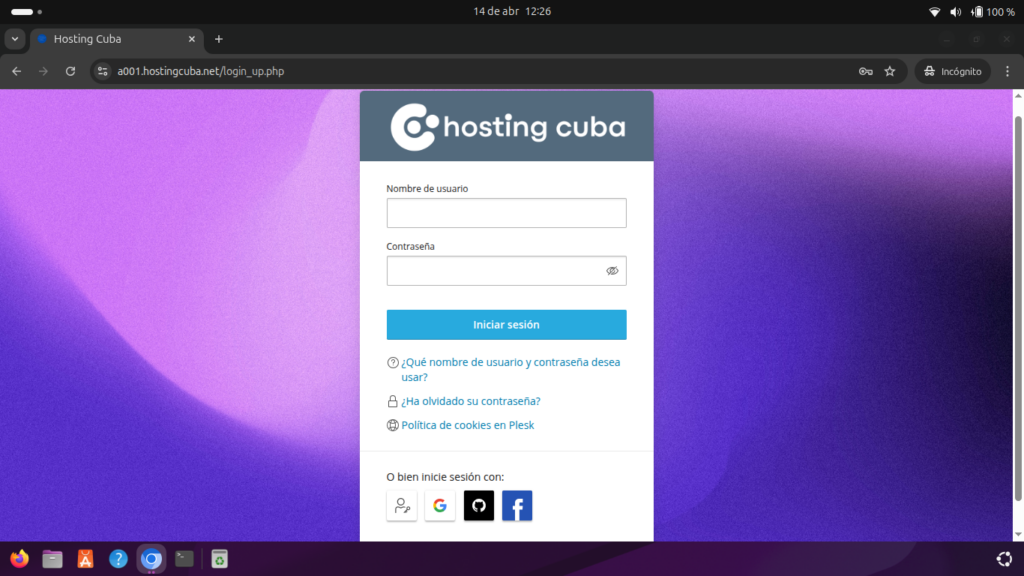The image size is (1024, 576).
Task: Open the tab search dropdown arrow
Action: point(14,39)
